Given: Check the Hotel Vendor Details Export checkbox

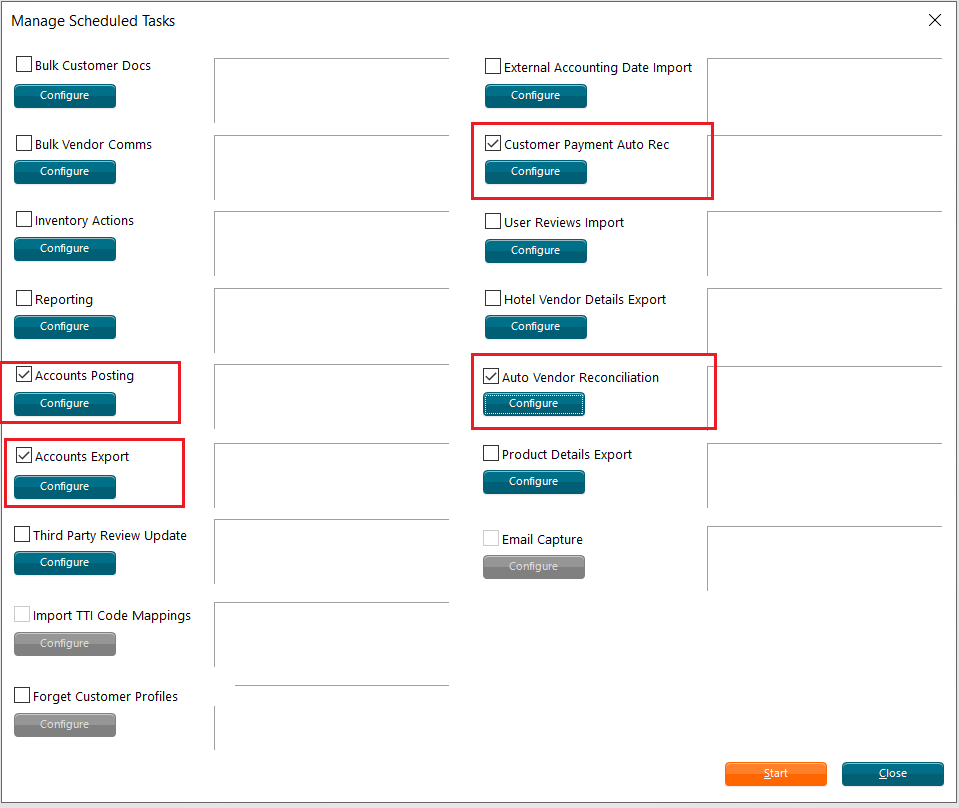Looking at the screenshot, I should 493,298.
